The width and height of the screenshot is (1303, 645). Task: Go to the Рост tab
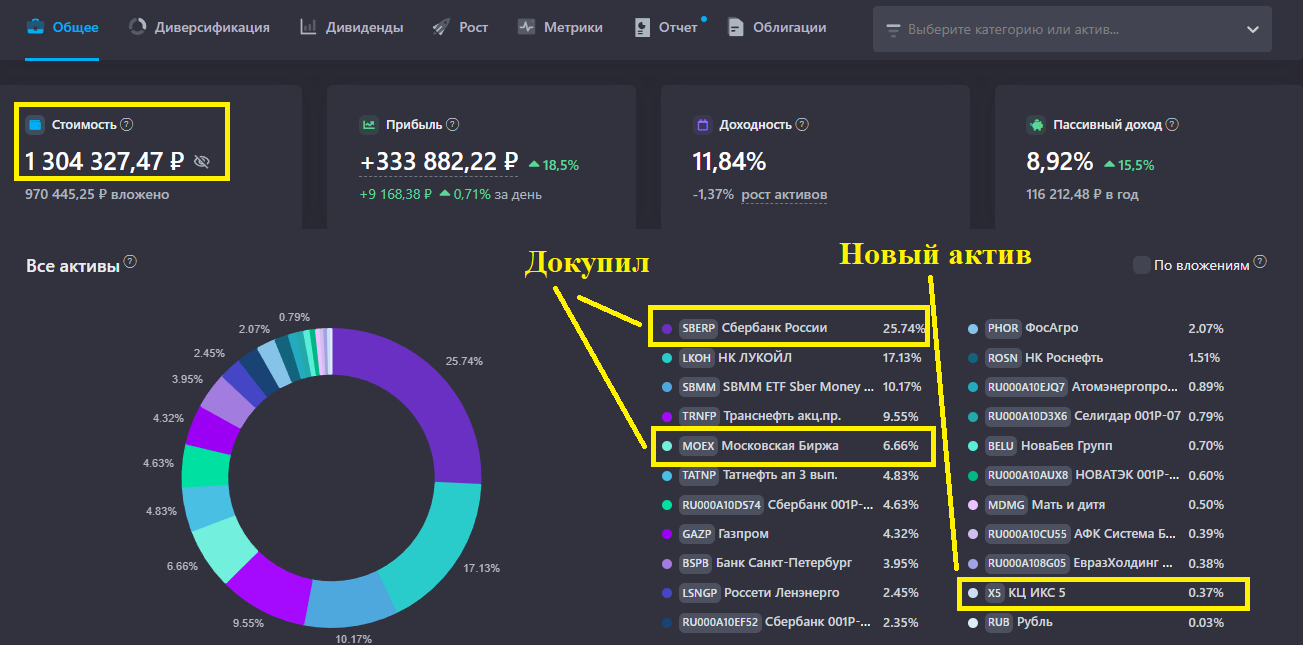click(460, 27)
